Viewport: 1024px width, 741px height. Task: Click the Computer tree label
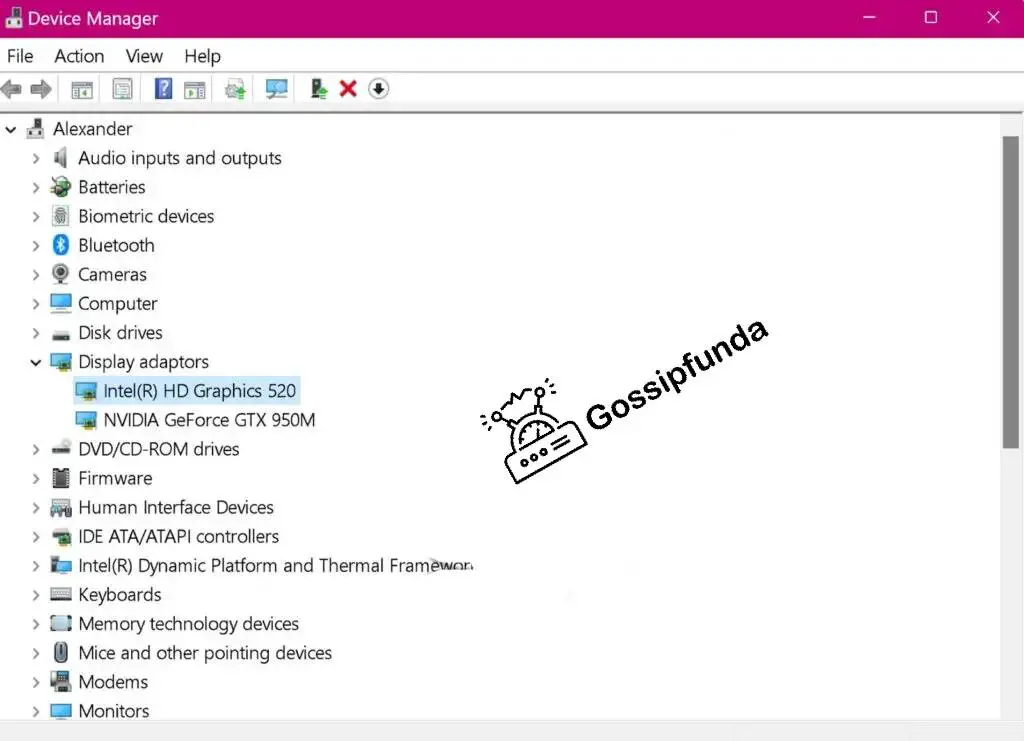point(118,304)
